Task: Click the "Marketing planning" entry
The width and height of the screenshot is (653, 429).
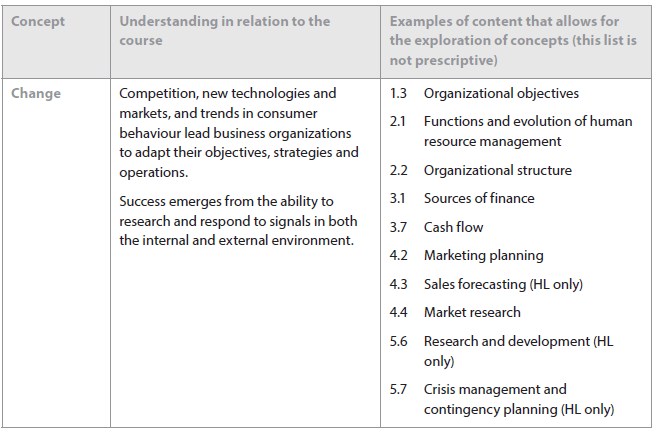Action: click(483, 256)
